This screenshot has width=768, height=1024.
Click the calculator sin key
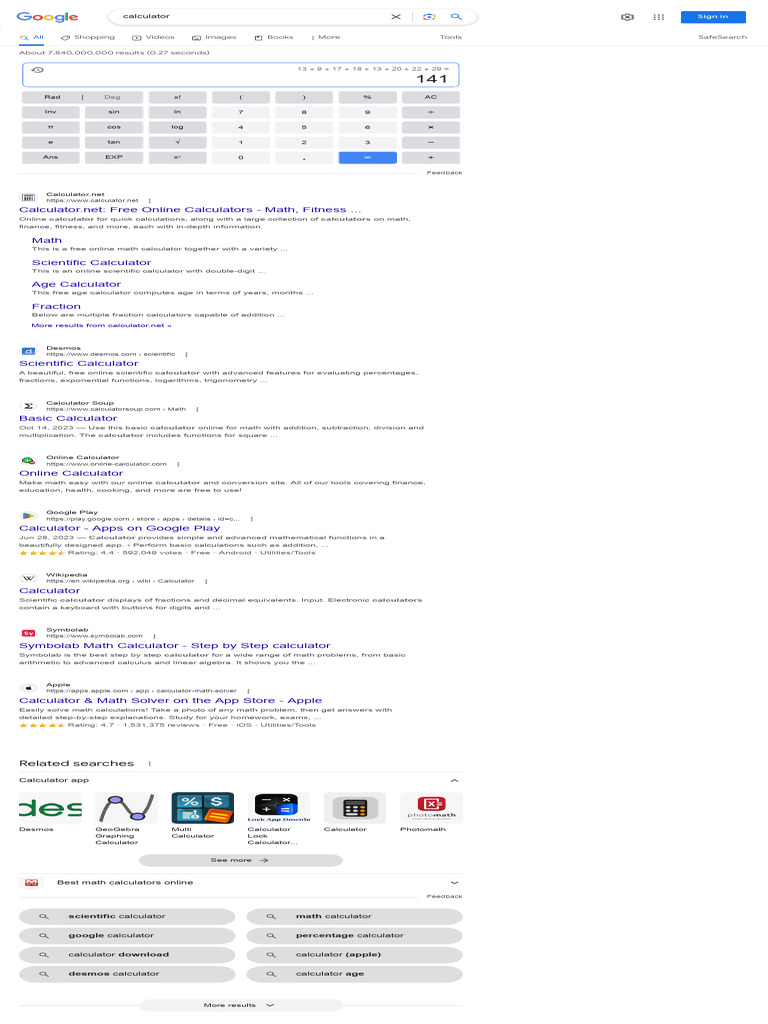(114, 112)
